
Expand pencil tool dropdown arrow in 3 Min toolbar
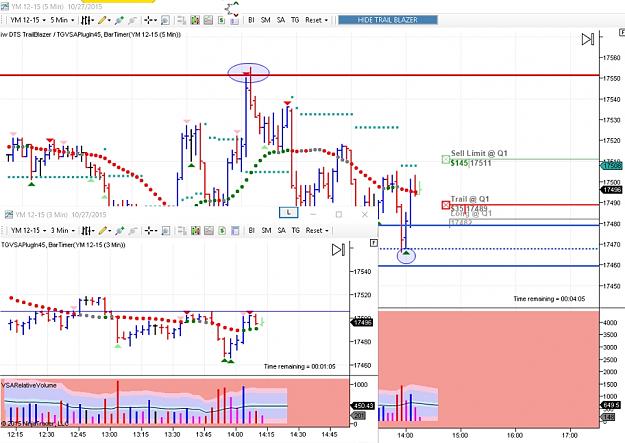110,231
